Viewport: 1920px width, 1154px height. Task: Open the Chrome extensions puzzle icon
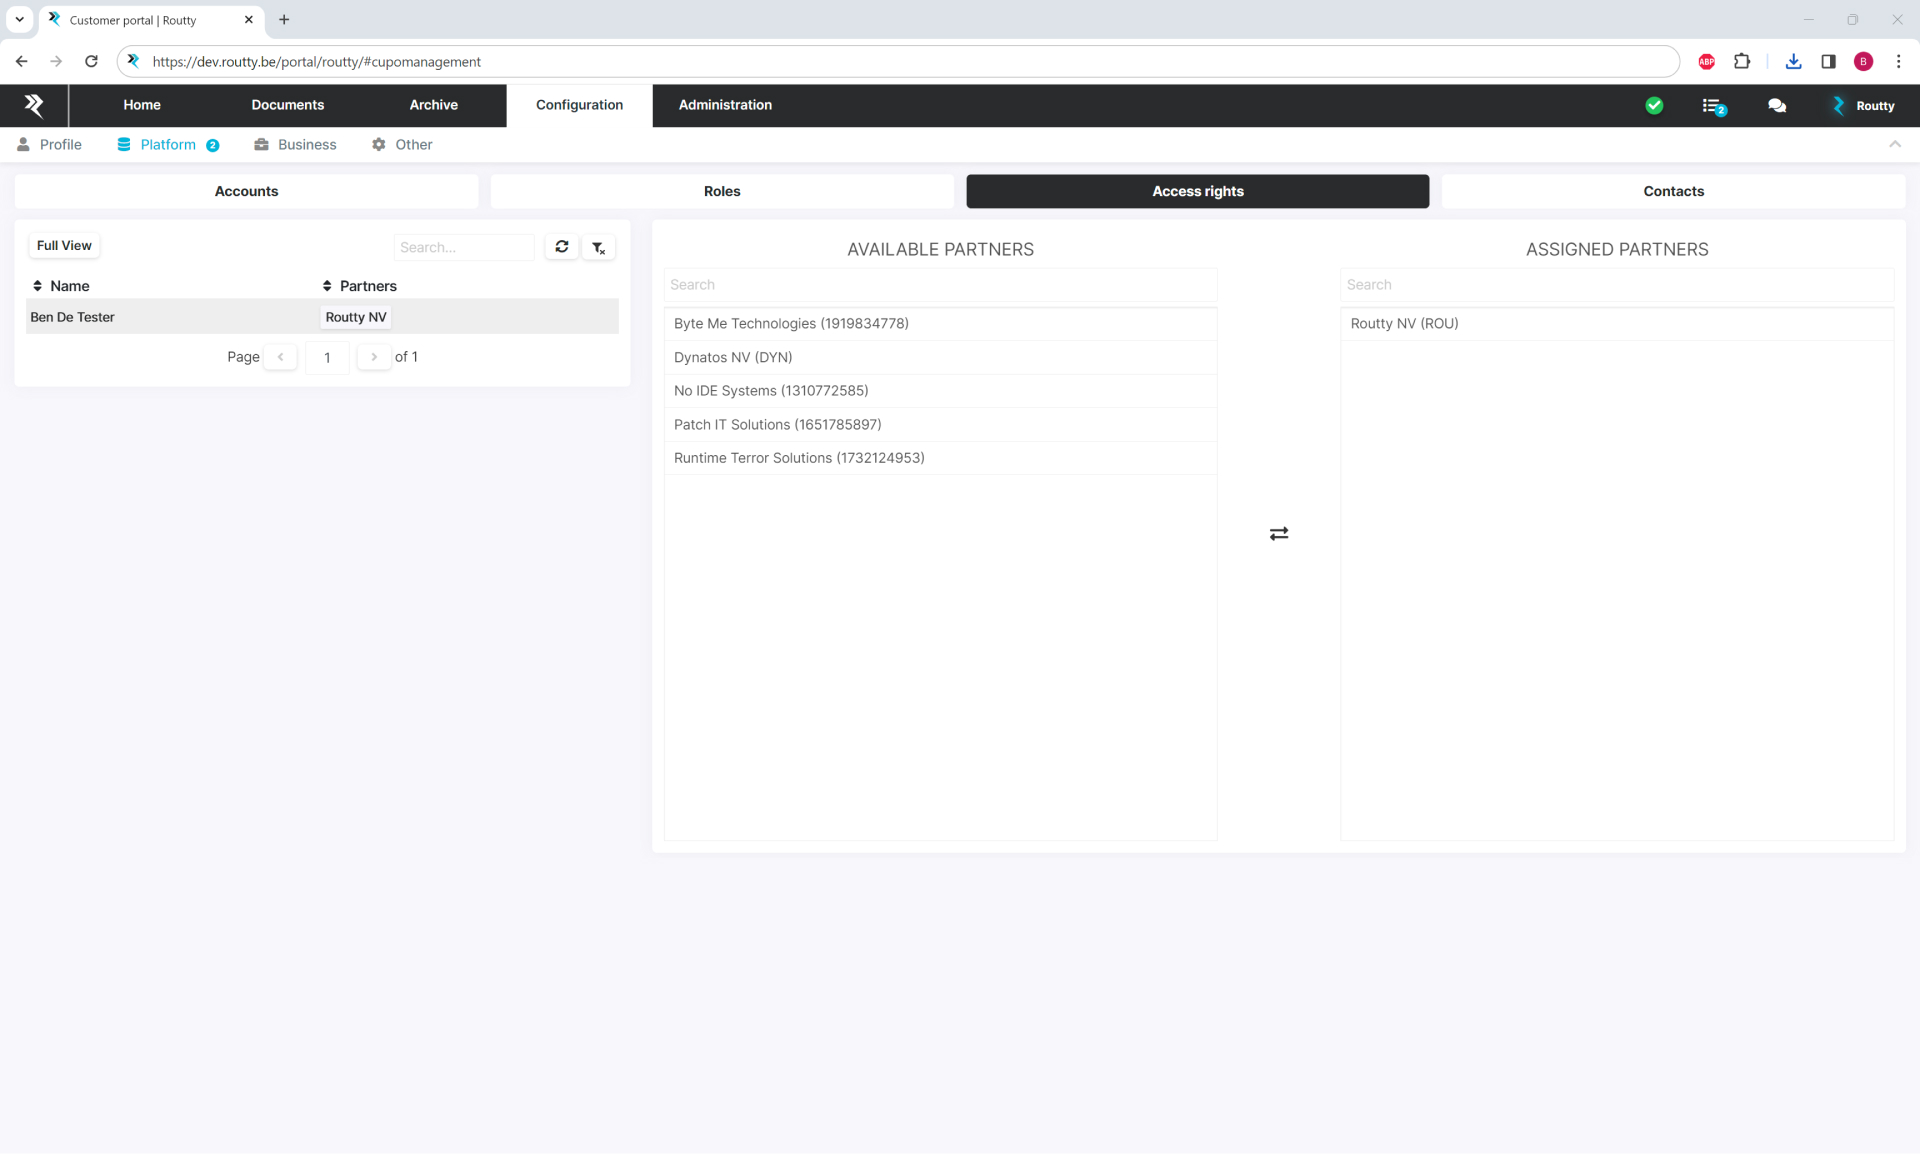[1742, 62]
